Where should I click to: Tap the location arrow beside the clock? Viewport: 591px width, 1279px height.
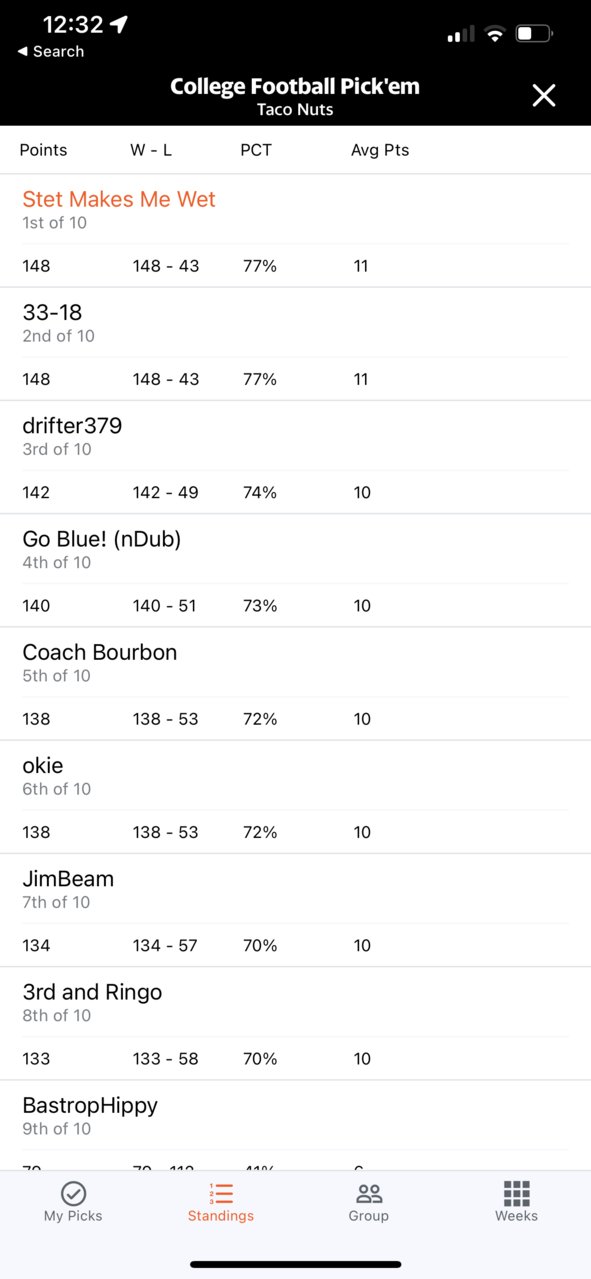[119, 24]
